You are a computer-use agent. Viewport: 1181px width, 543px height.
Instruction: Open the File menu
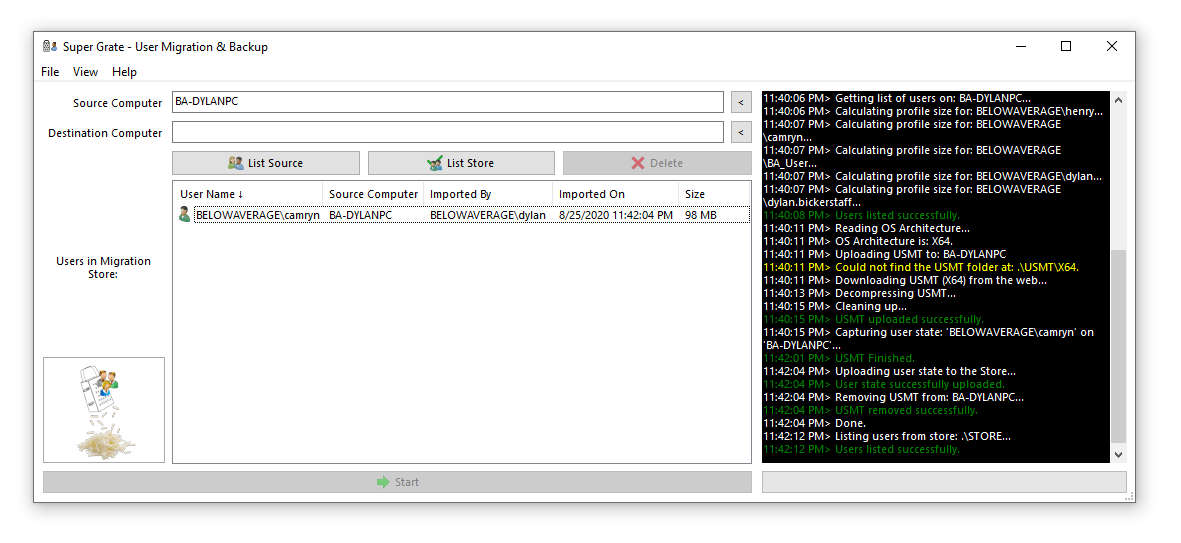[50, 72]
